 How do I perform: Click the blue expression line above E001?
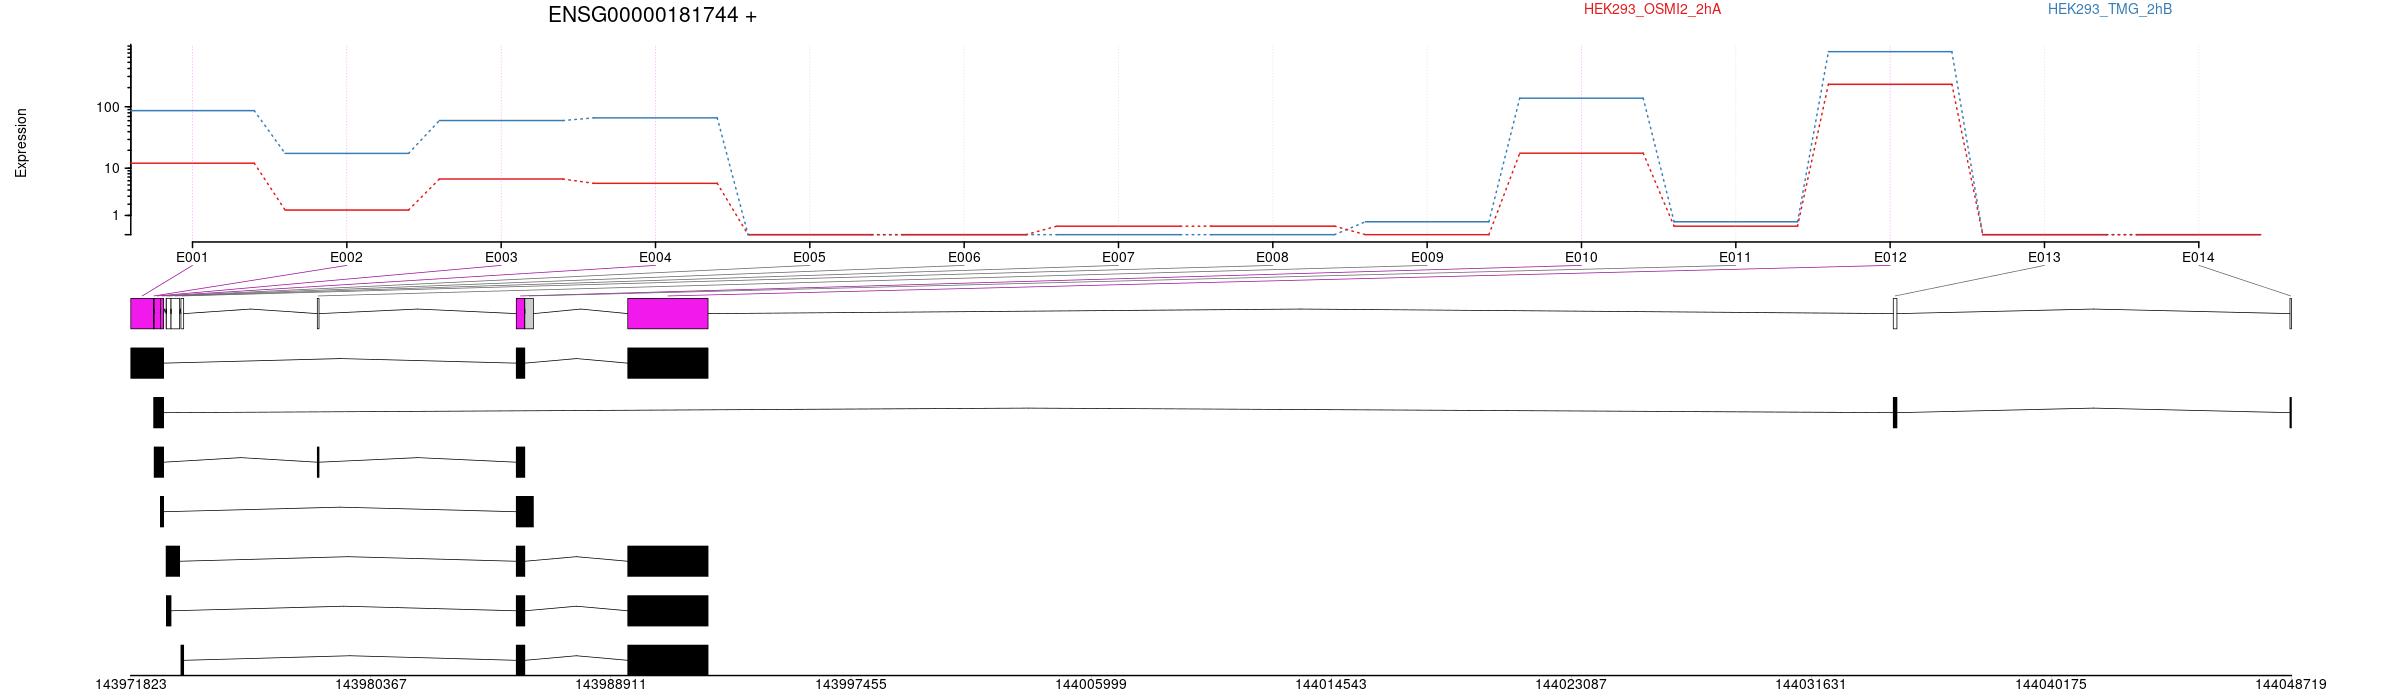point(192,110)
